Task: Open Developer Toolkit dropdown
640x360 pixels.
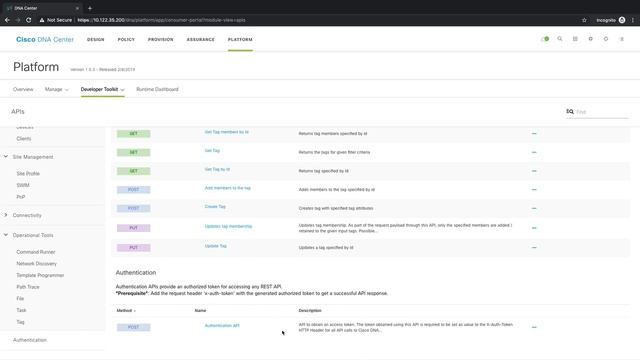Action: click(x=102, y=89)
